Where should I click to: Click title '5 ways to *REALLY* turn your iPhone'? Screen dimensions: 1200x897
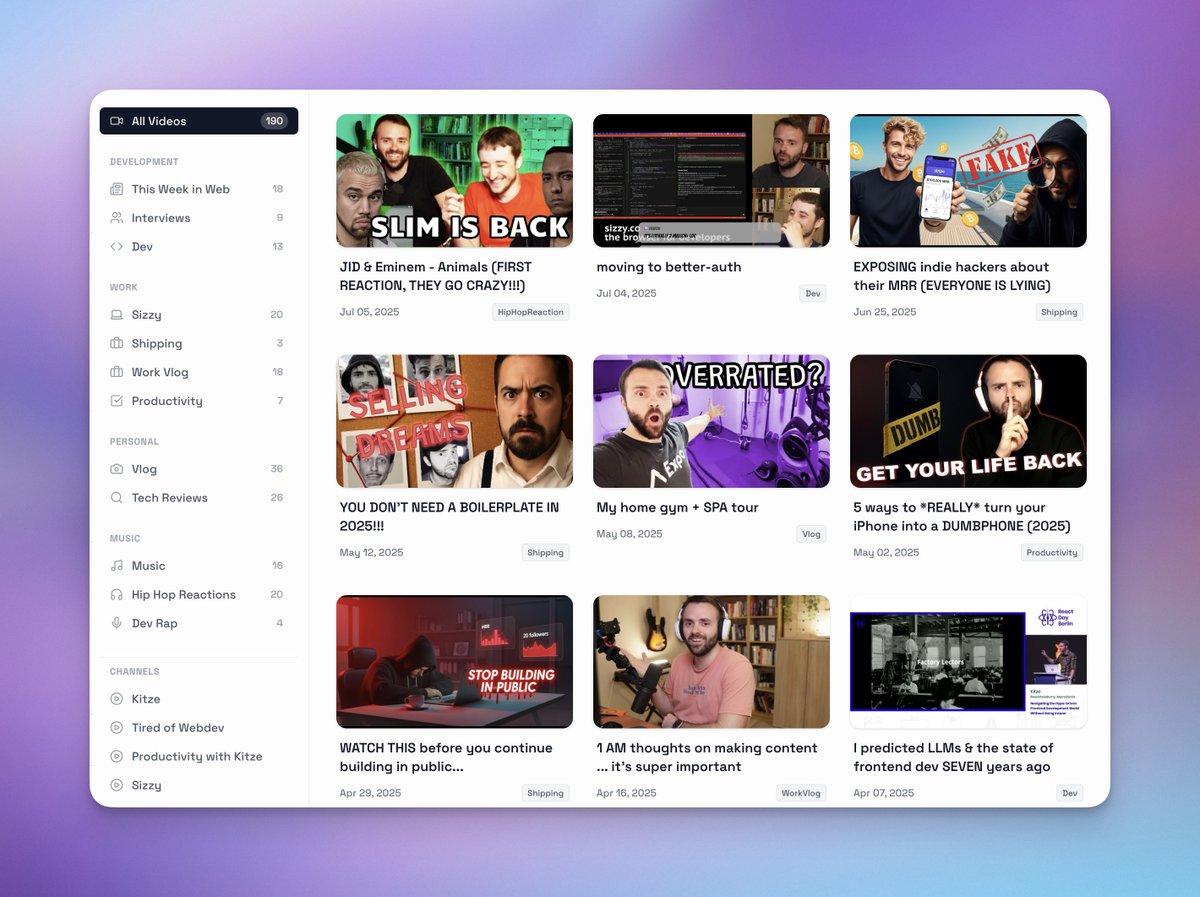(961, 517)
